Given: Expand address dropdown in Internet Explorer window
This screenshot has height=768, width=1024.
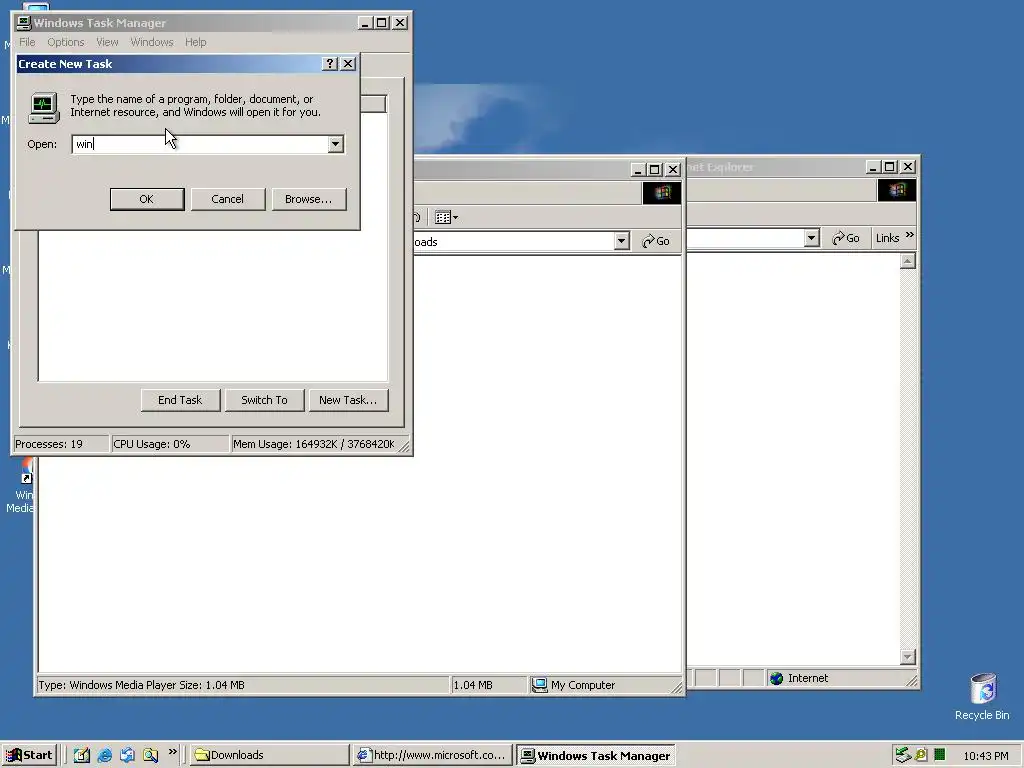Looking at the screenshot, I should [x=811, y=238].
